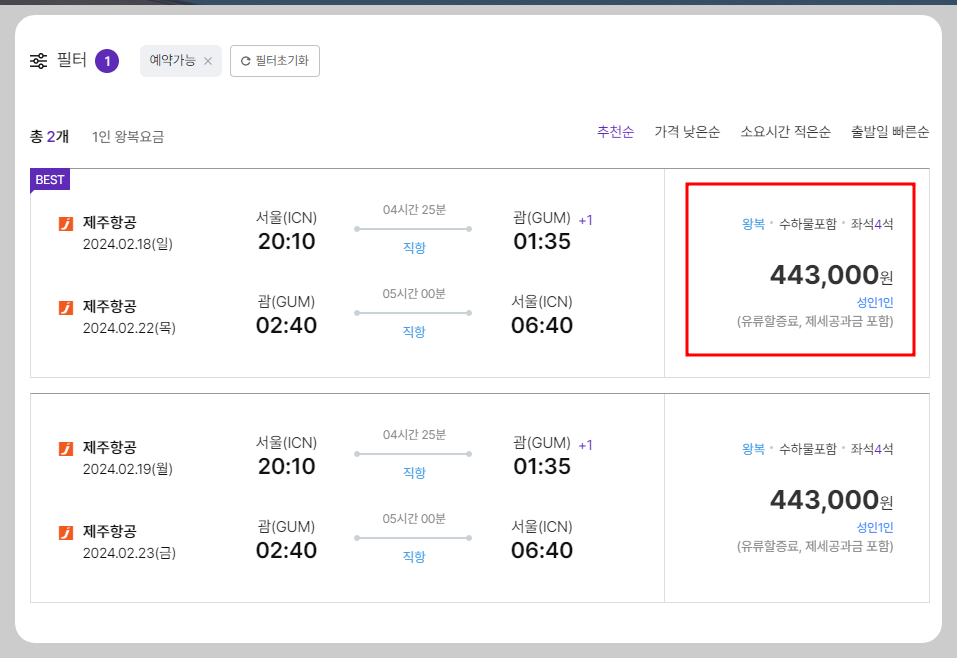Image resolution: width=957 pixels, height=658 pixels.
Task: Click the x icon on 예약가능 chip
Action: [x=208, y=60]
